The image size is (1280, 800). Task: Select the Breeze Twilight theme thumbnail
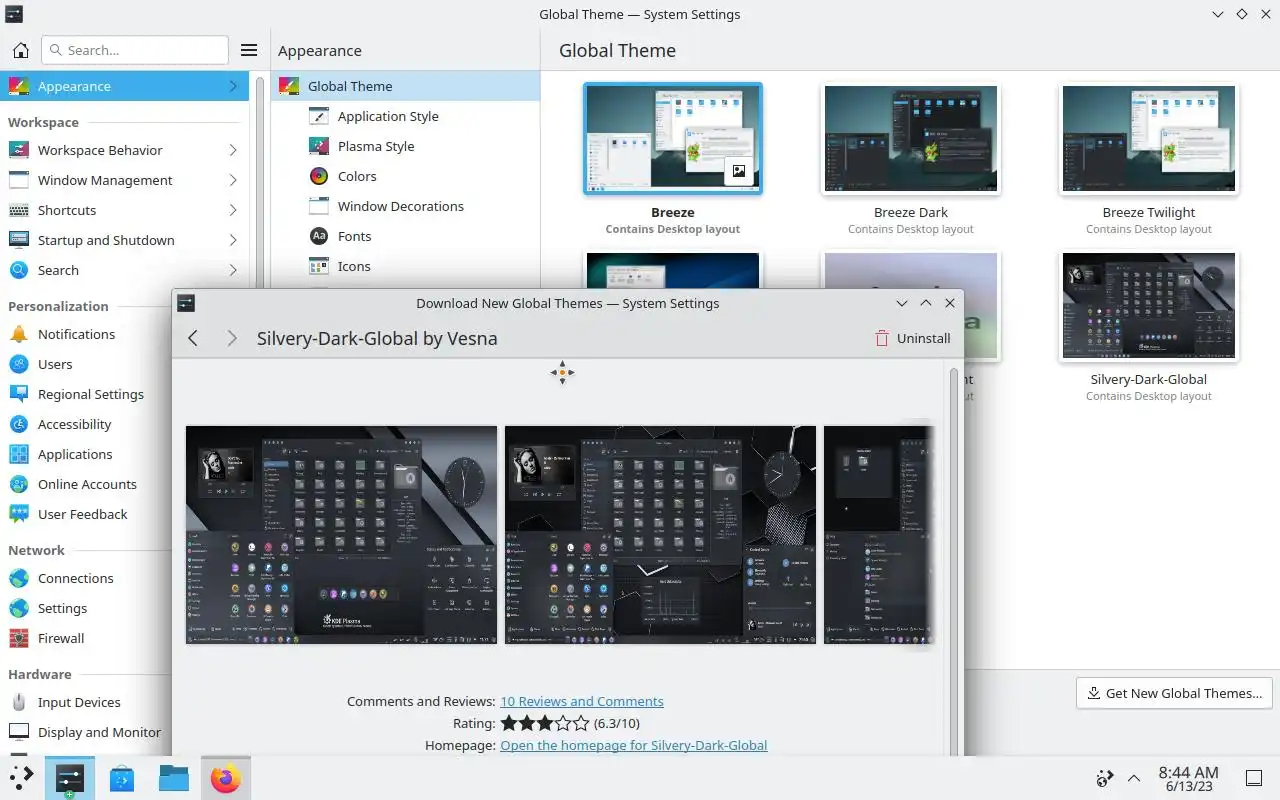1149,138
